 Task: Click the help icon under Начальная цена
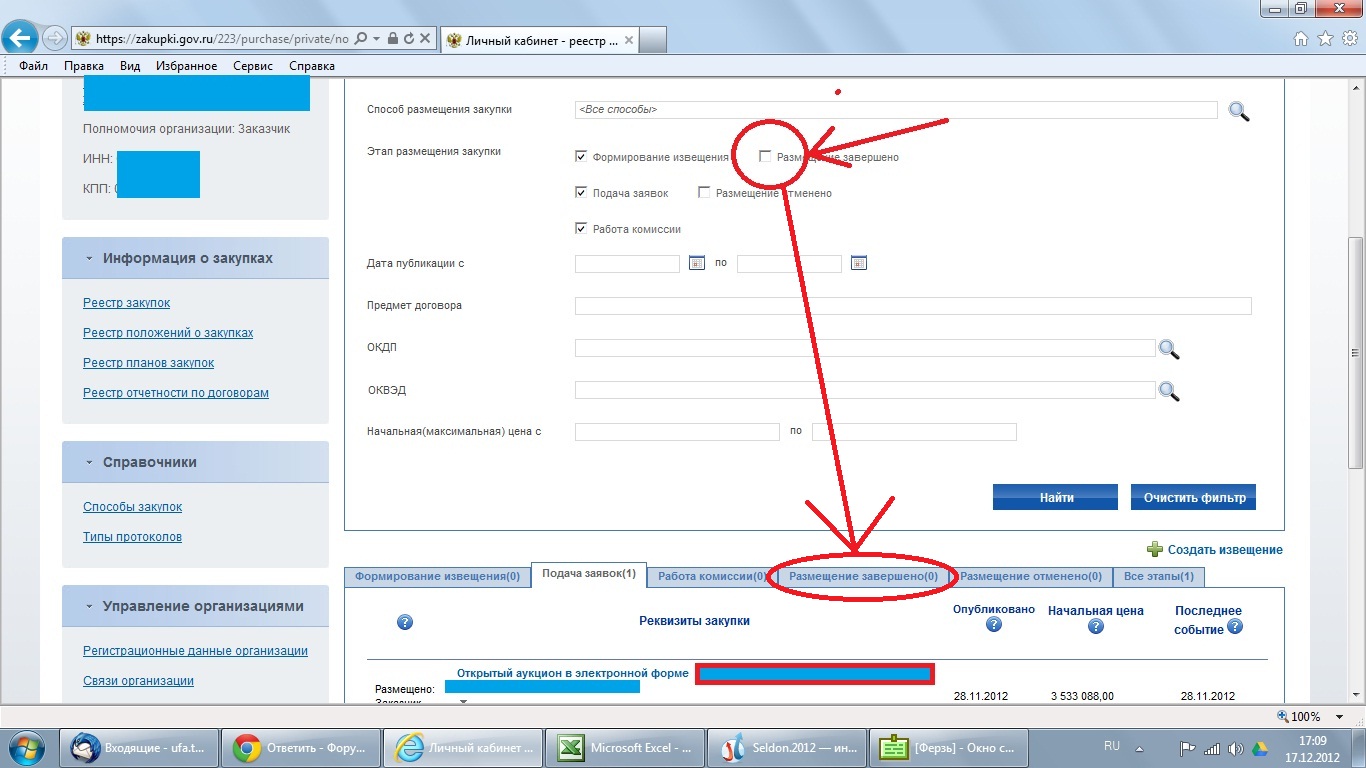(x=1095, y=627)
